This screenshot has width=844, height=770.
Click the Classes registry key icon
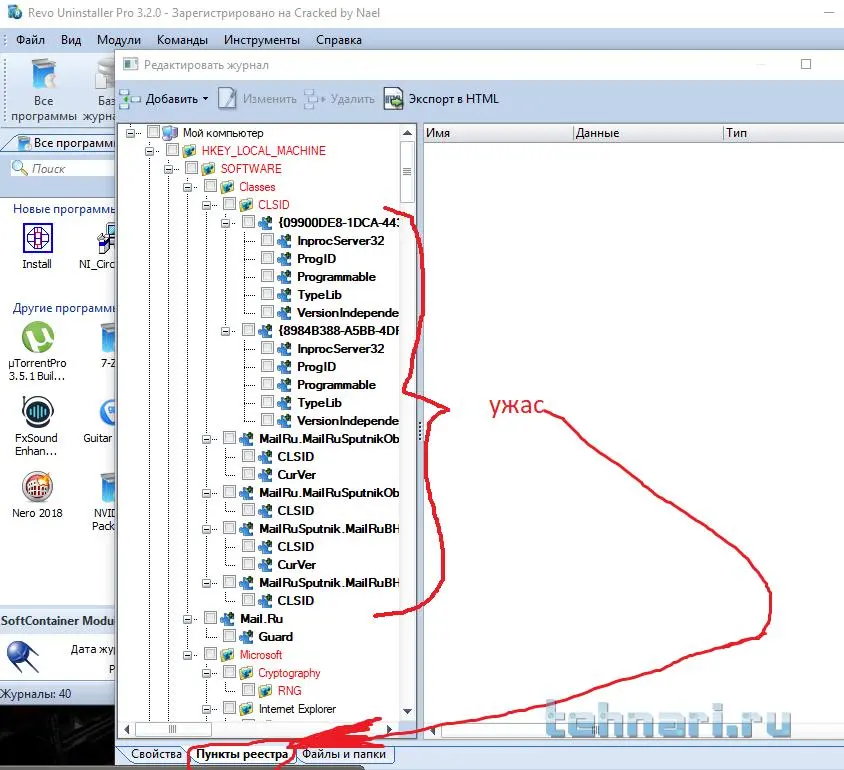click(227, 187)
